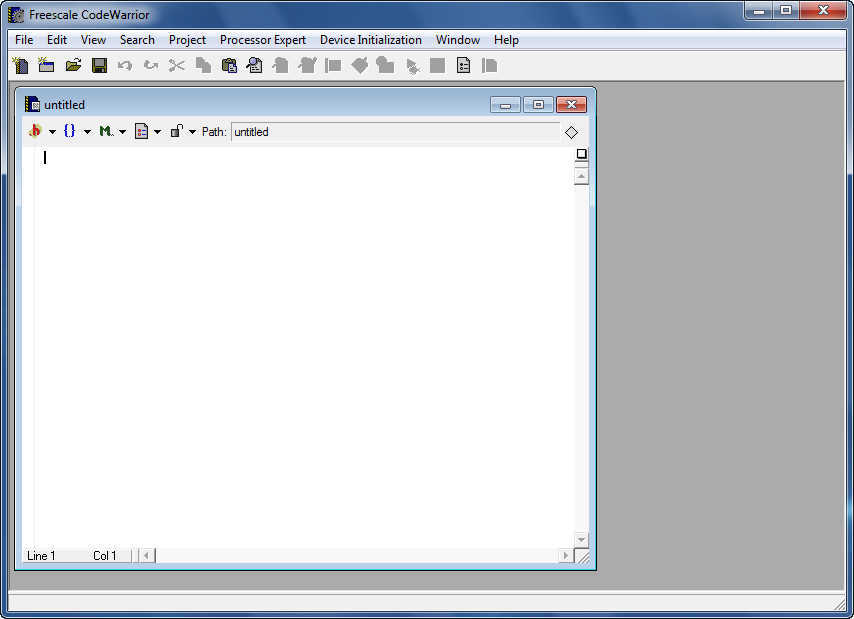This screenshot has width=854, height=619.
Task: Click the editor pane split toggle
Action: click(x=581, y=154)
